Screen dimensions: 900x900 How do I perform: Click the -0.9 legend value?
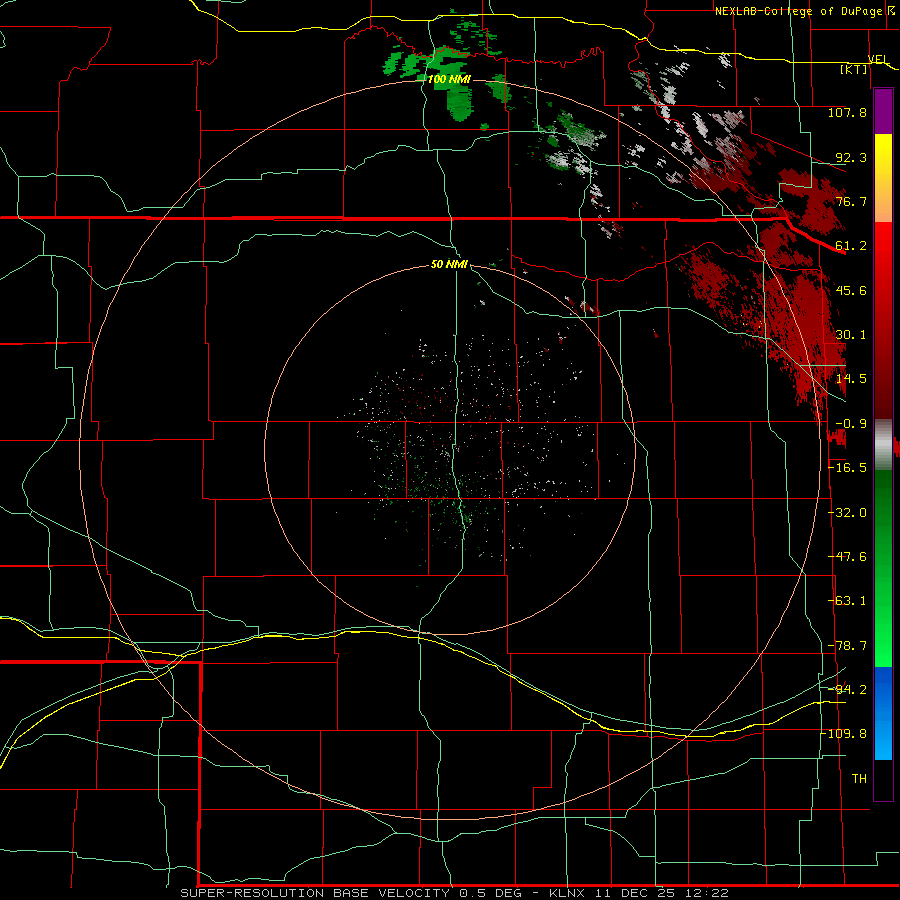pos(851,424)
